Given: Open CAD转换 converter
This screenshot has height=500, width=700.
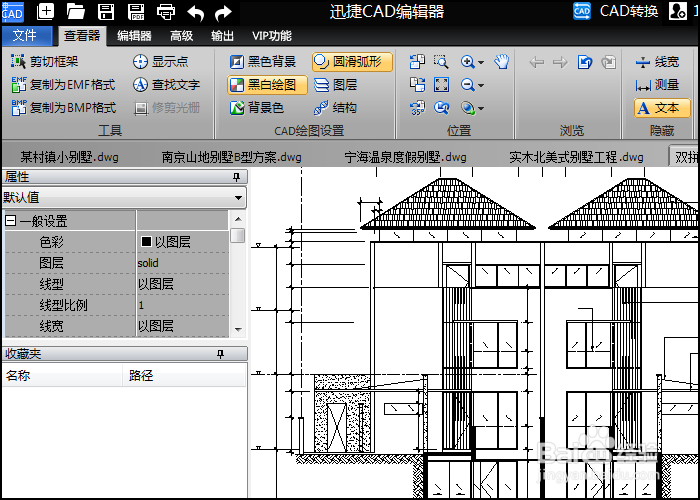Looking at the screenshot, I should pyautogui.click(x=616, y=11).
